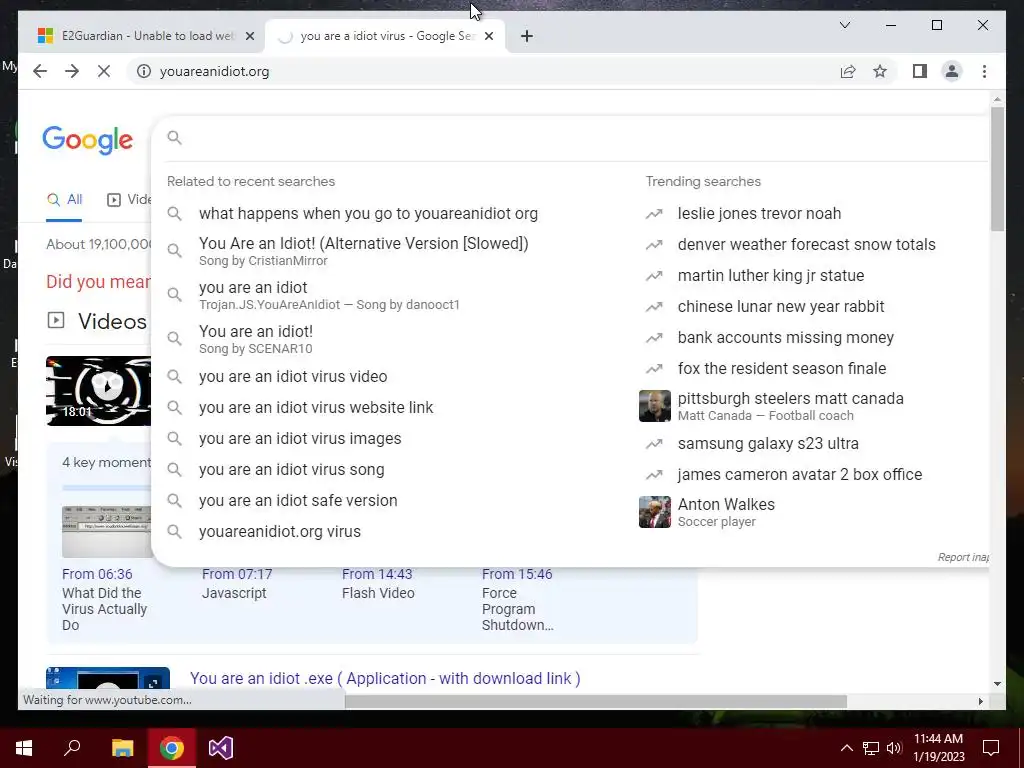1024x768 pixels.
Task: Open Visual Studio from the taskbar
Action: (221, 748)
